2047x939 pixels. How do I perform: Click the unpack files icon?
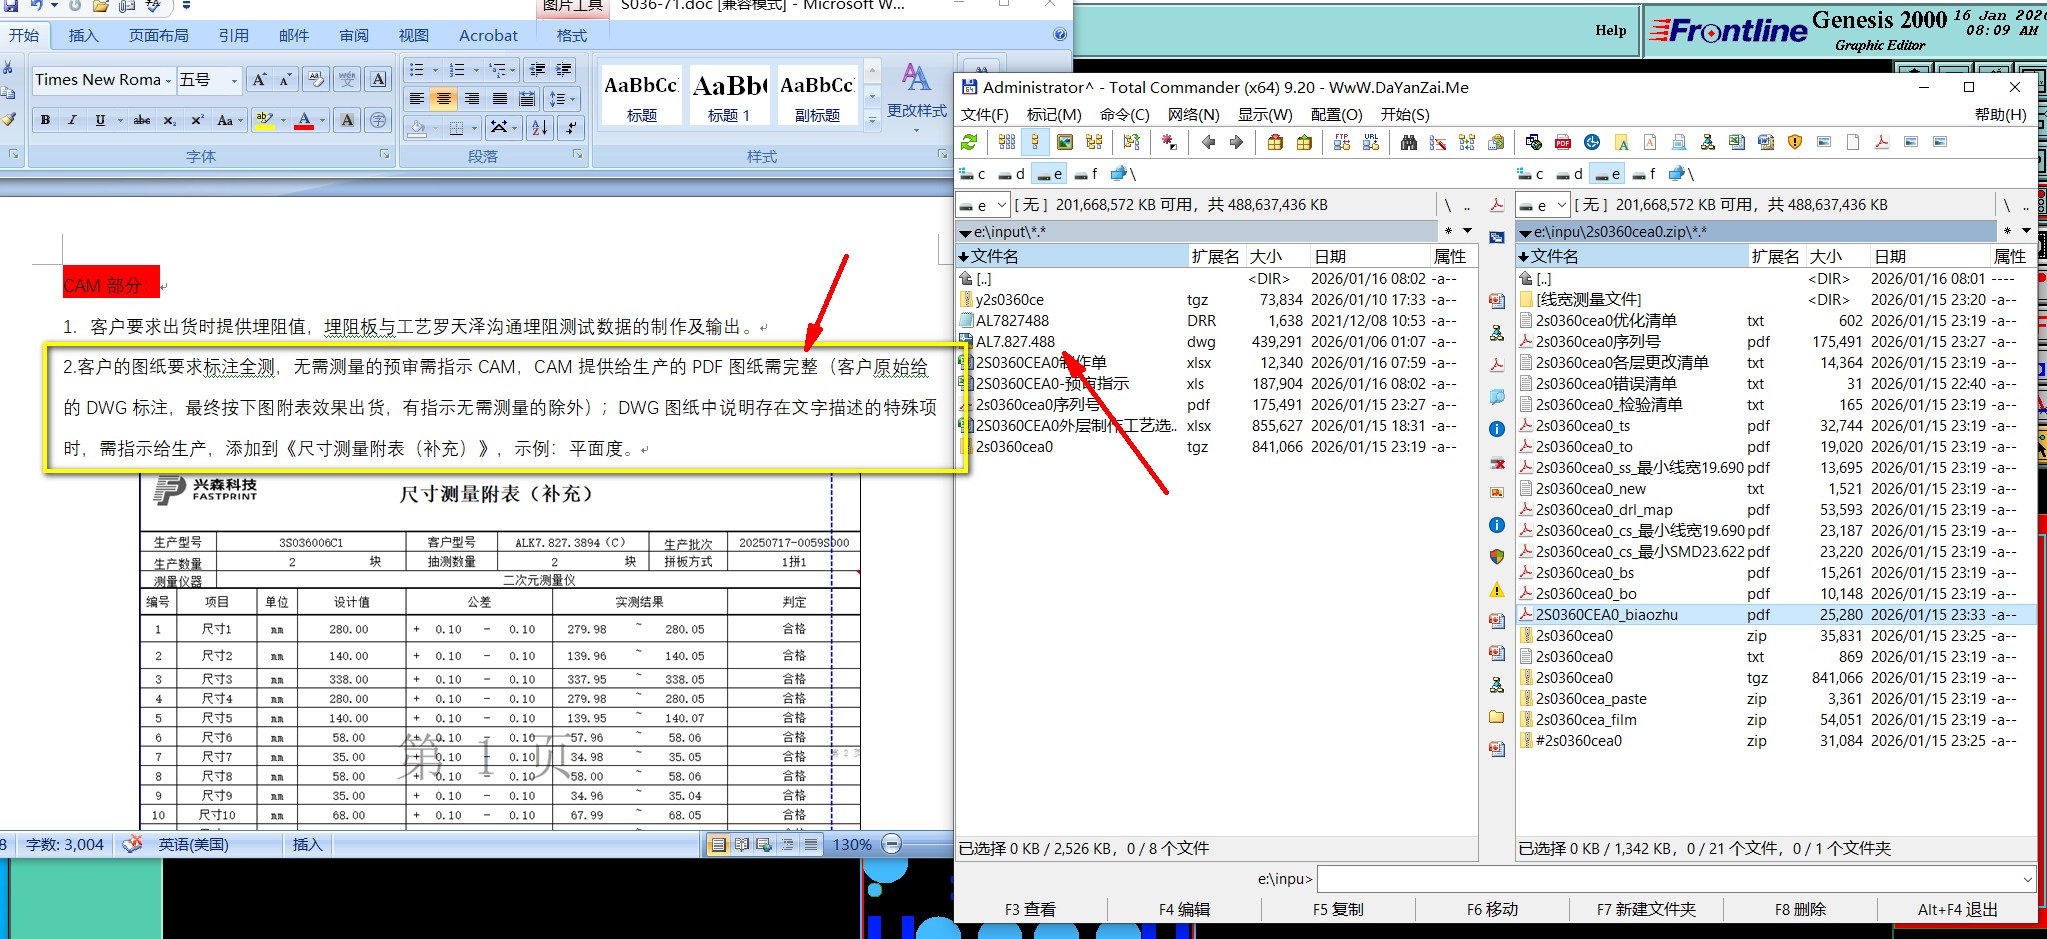tap(1304, 142)
